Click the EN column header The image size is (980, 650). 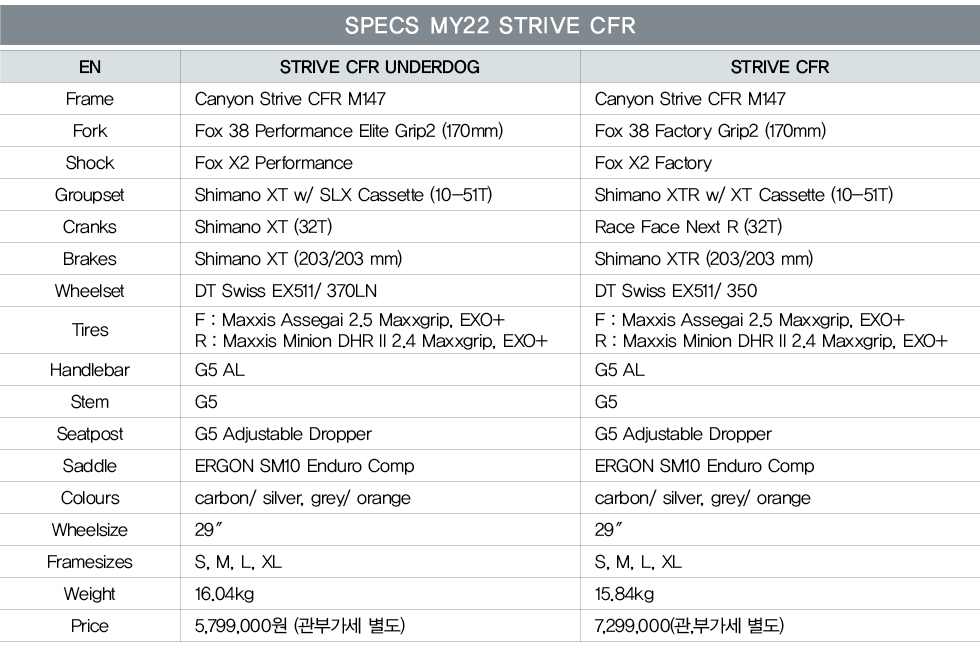(90, 67)
